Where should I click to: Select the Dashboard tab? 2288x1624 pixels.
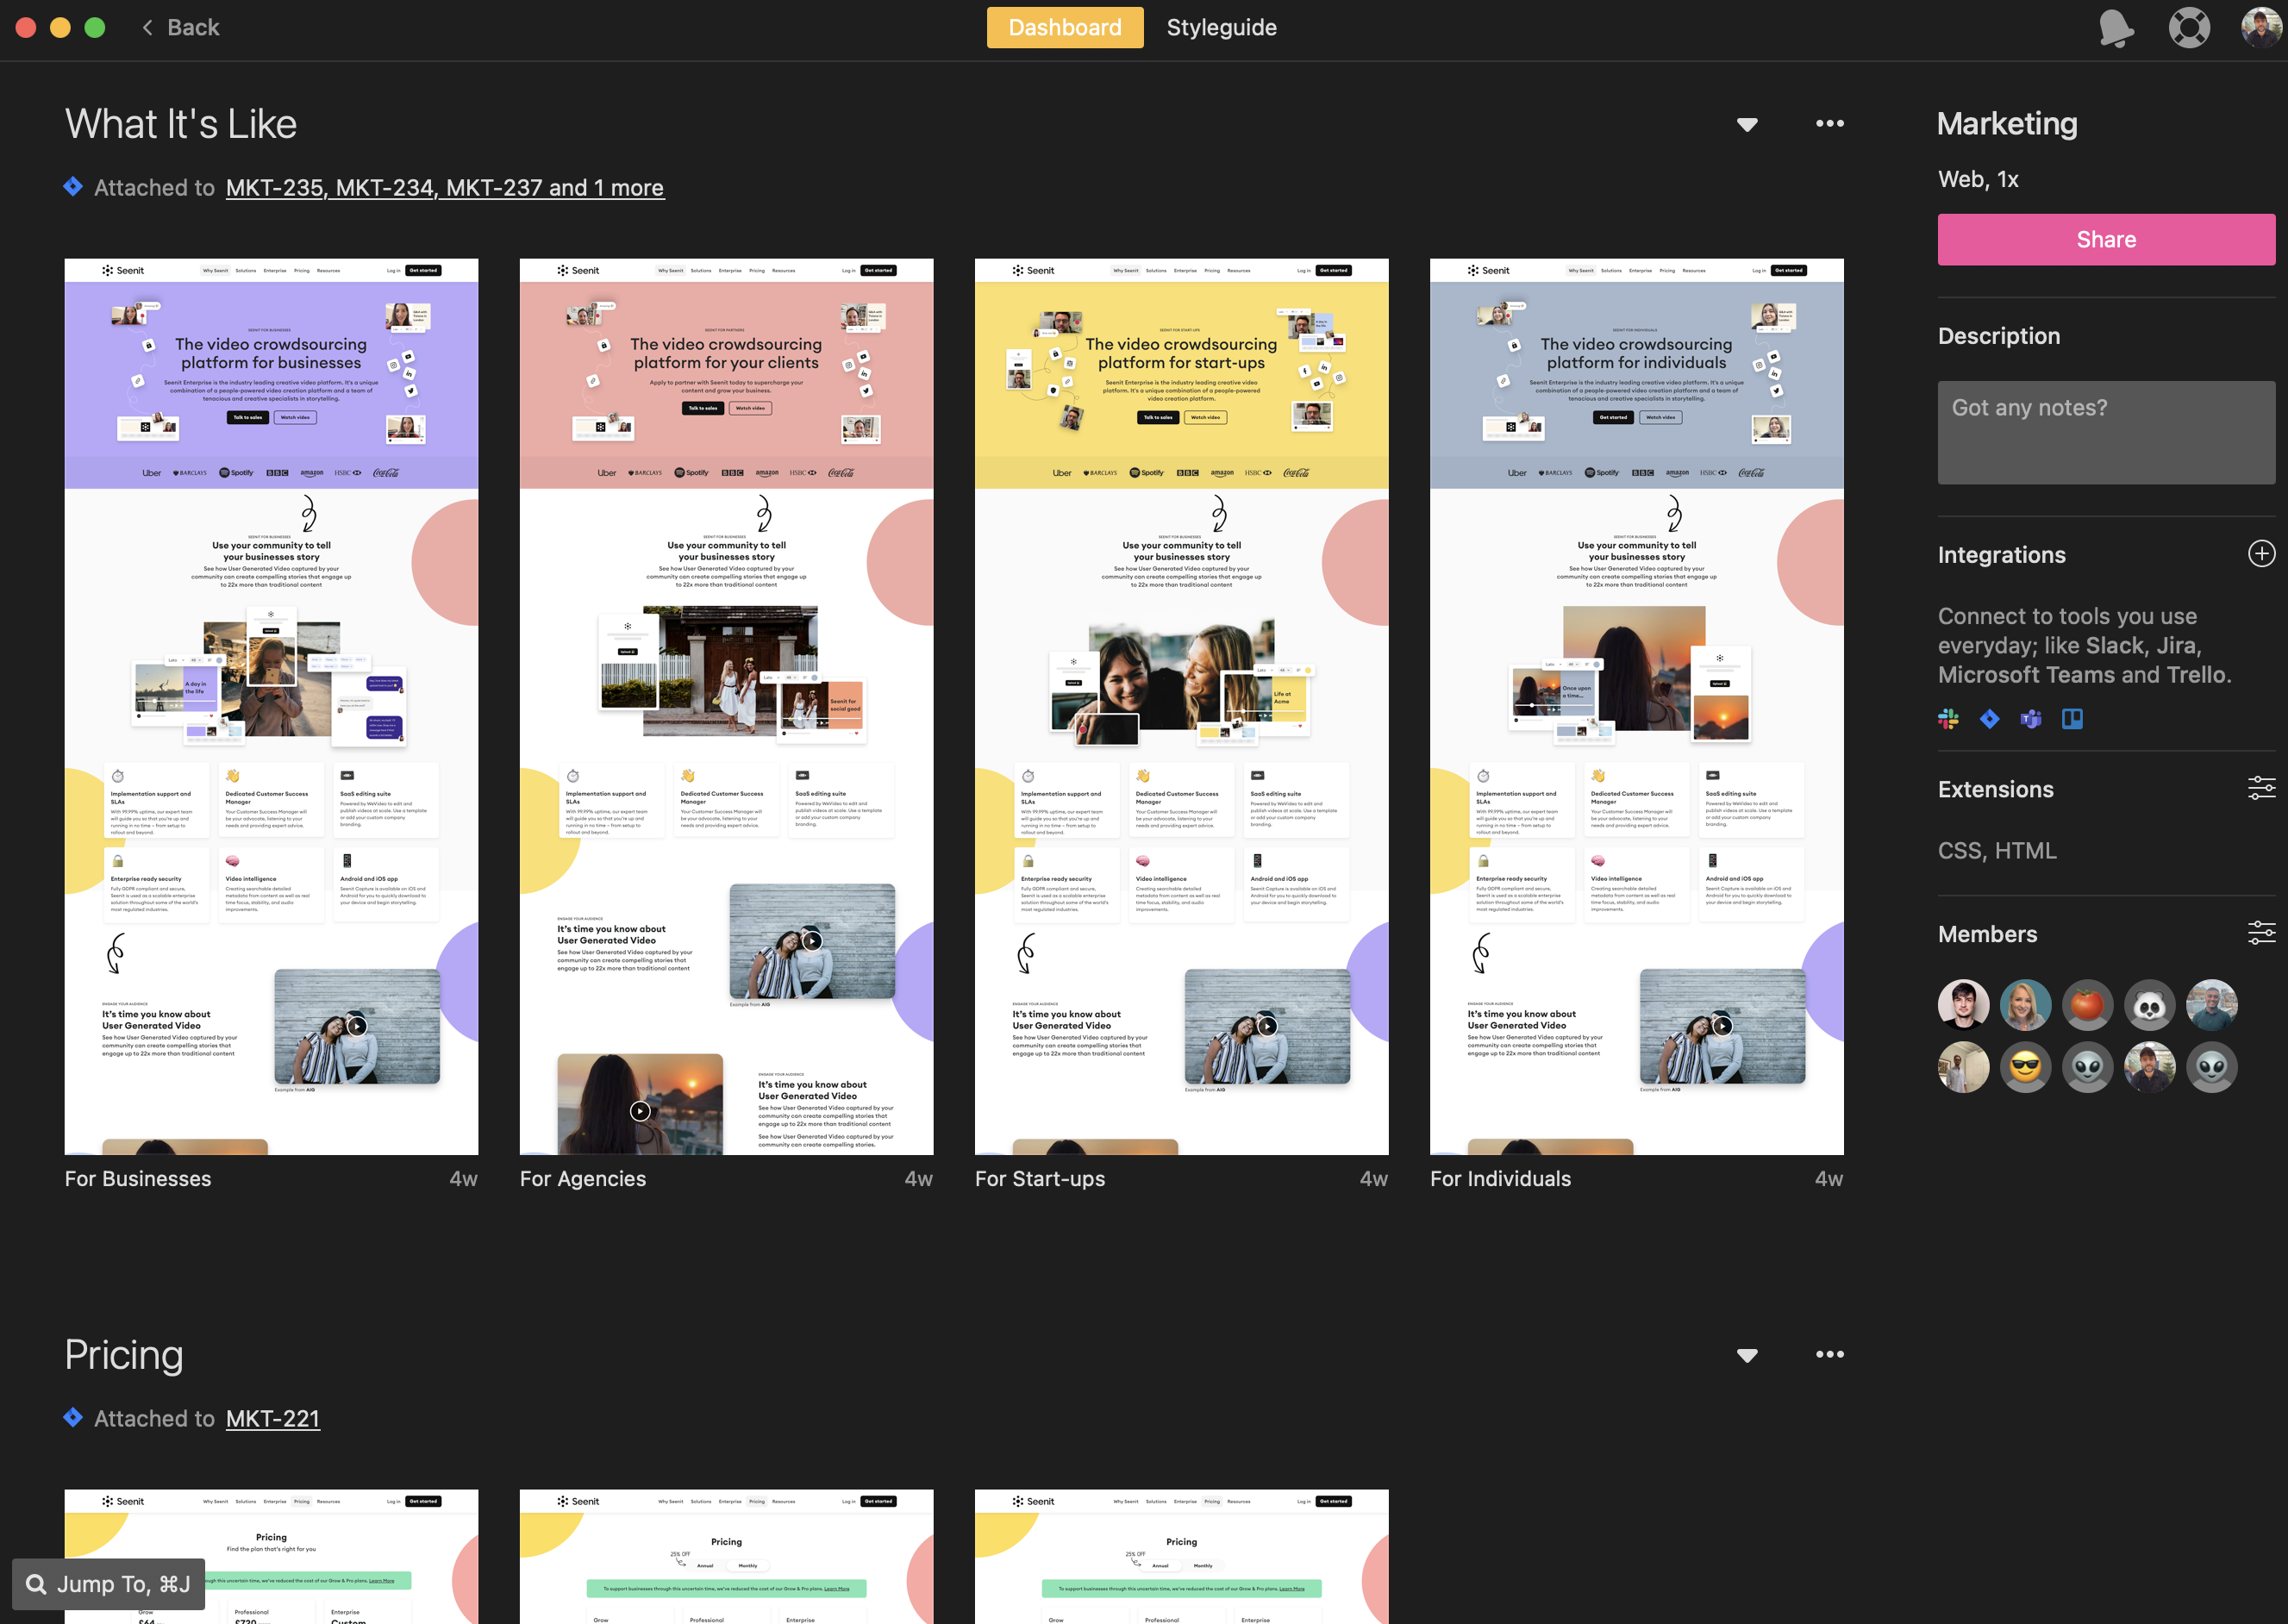point(1064,28)
